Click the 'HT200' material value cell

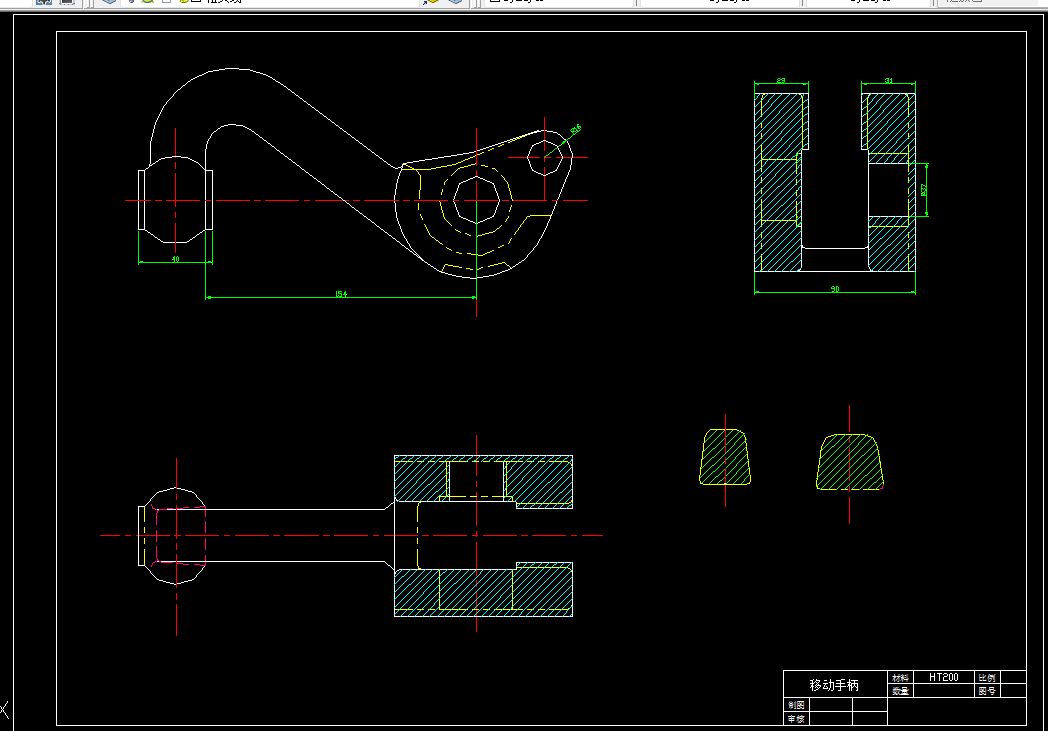pos(944,678)
